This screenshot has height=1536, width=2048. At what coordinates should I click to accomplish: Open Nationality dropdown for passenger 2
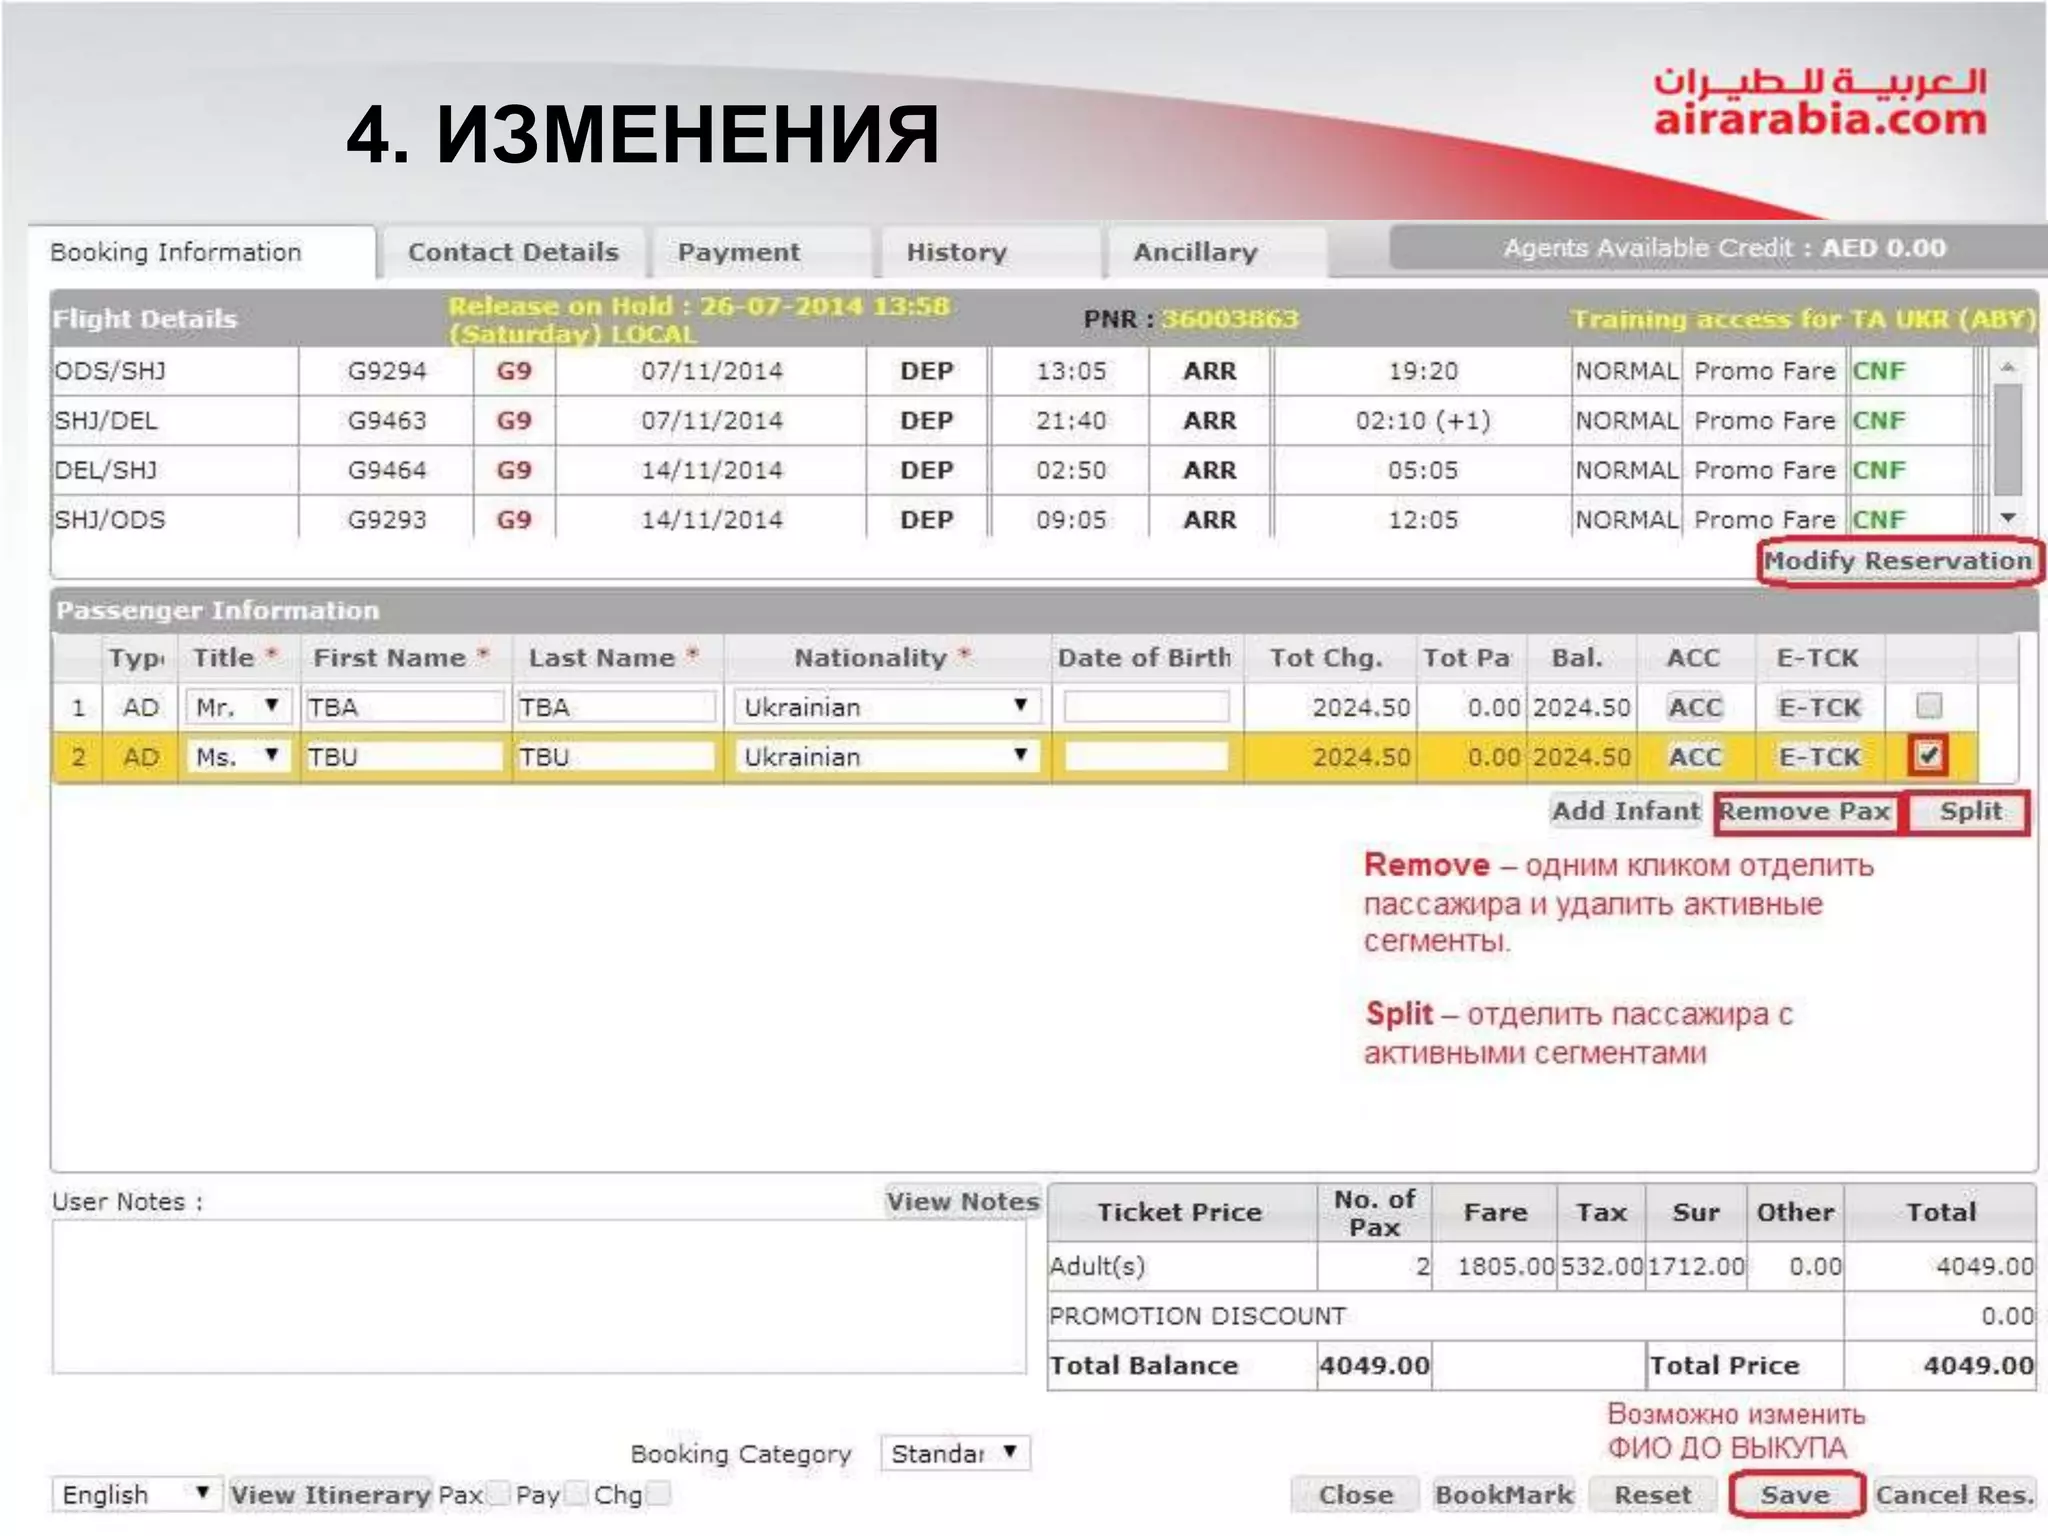tap(887, 756)
